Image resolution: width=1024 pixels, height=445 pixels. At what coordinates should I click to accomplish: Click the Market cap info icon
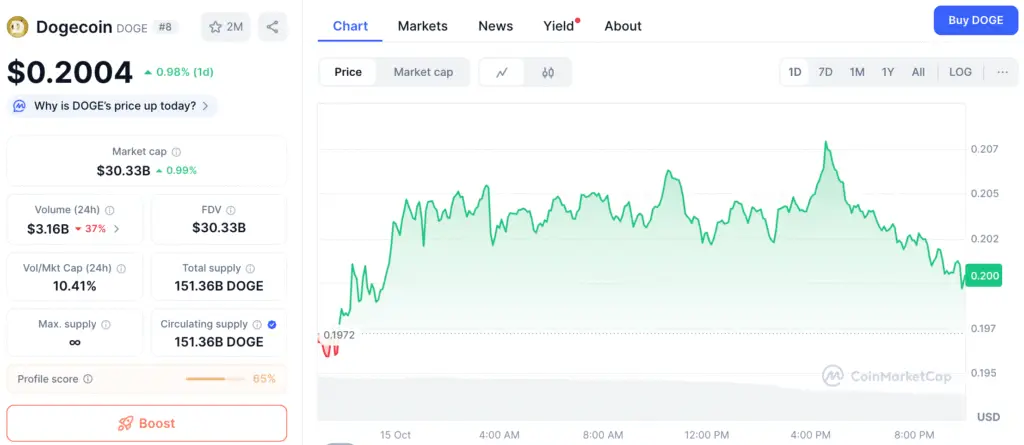177,152
